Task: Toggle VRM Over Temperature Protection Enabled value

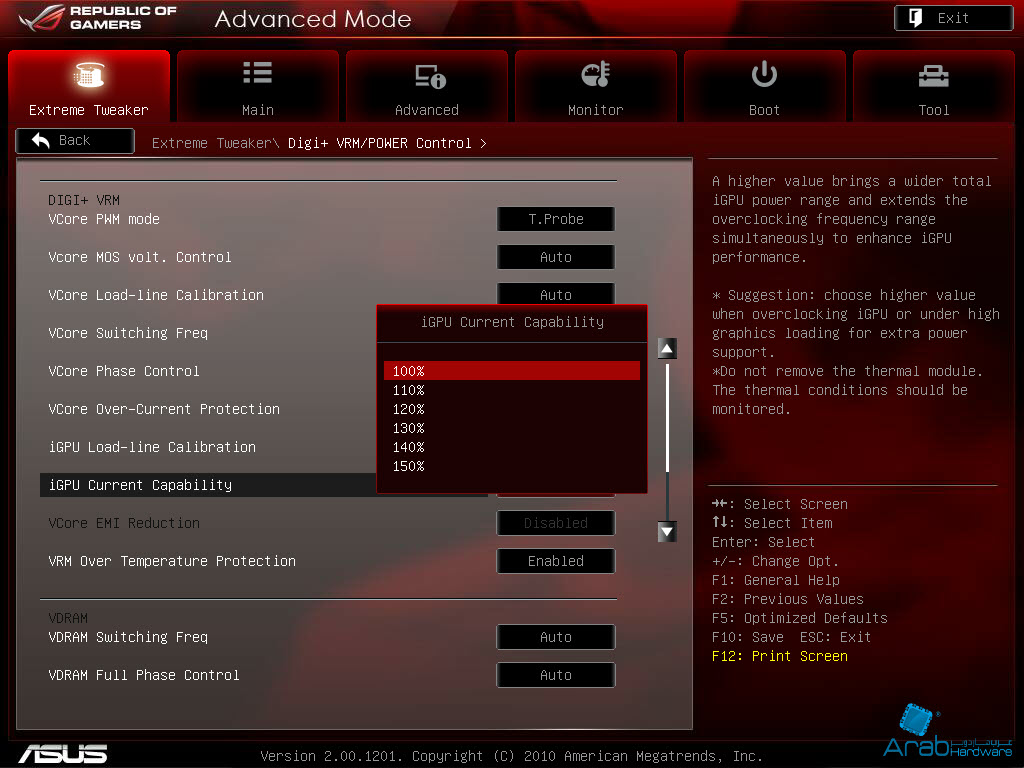Action: point(555,561)
